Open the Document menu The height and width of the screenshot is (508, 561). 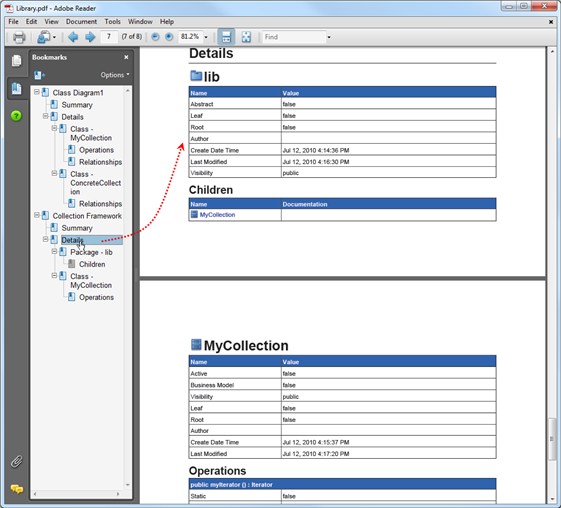(x=81, y=22)
